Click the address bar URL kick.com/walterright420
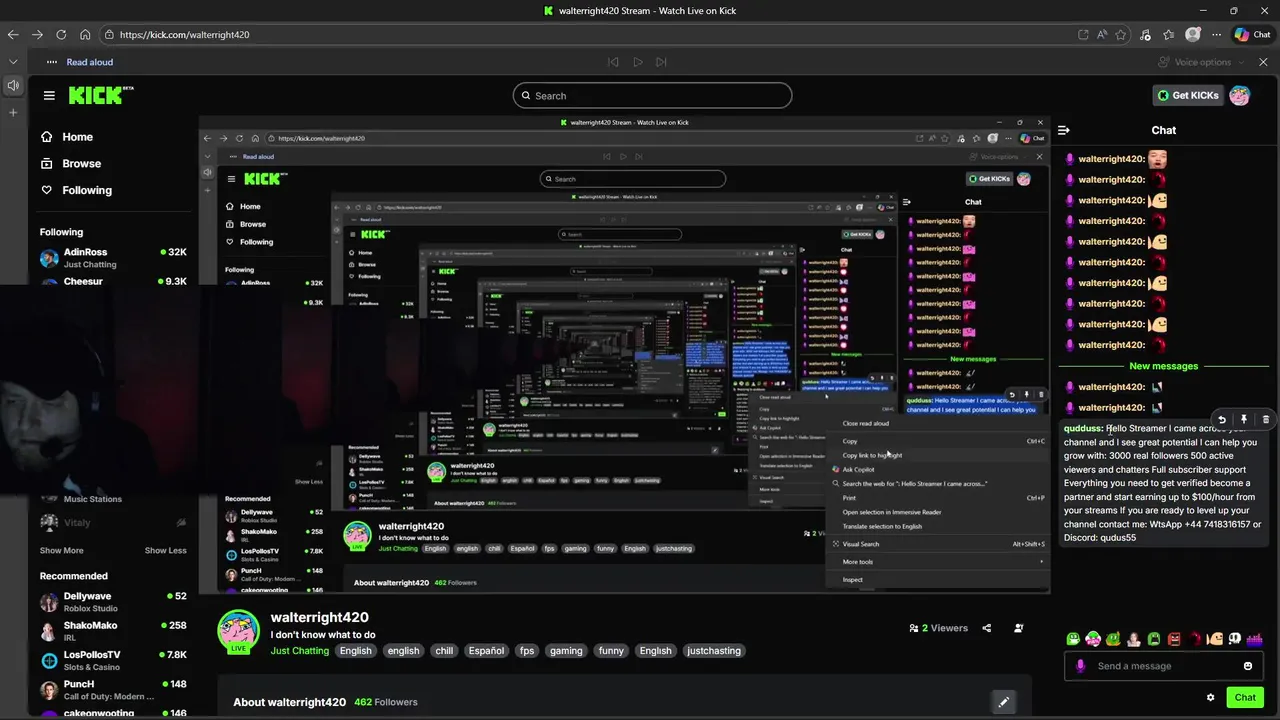1280x720 pixels. [x=185, y=34]
